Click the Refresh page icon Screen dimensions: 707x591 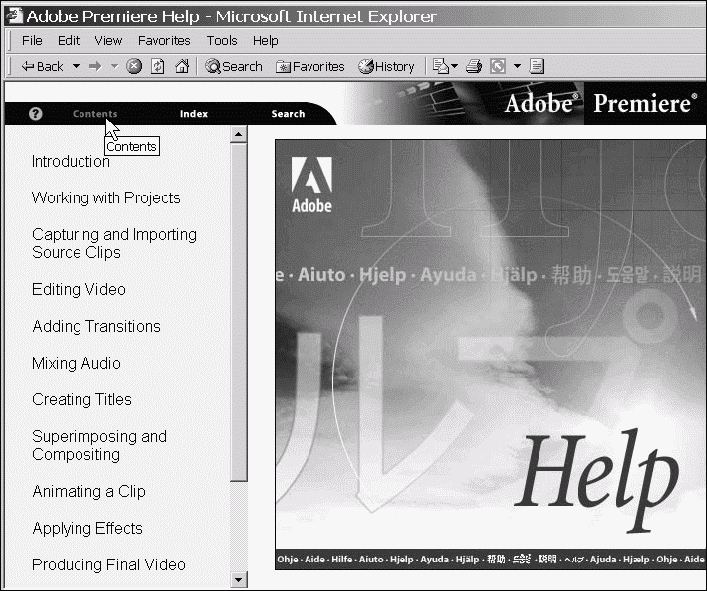pos(158,67)
